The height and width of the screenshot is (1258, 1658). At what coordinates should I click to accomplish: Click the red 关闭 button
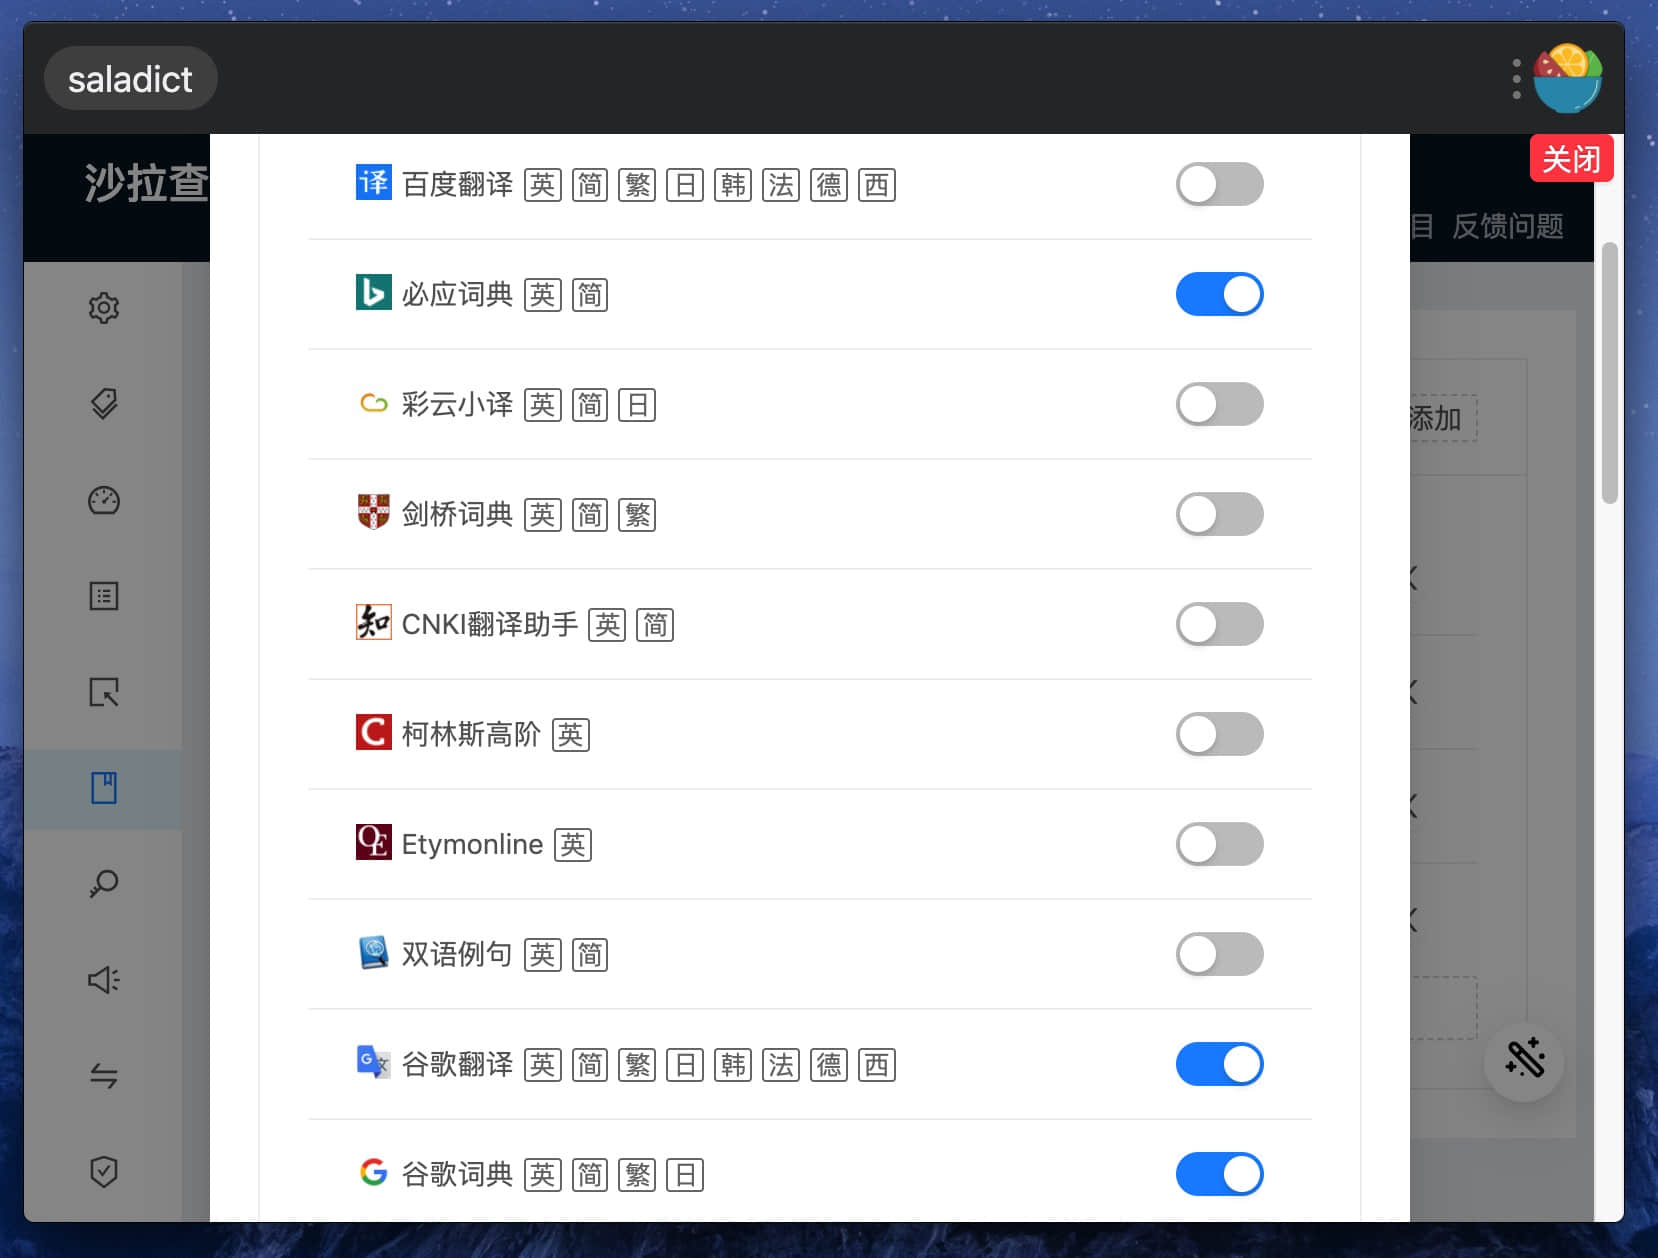coord(1571,159)
